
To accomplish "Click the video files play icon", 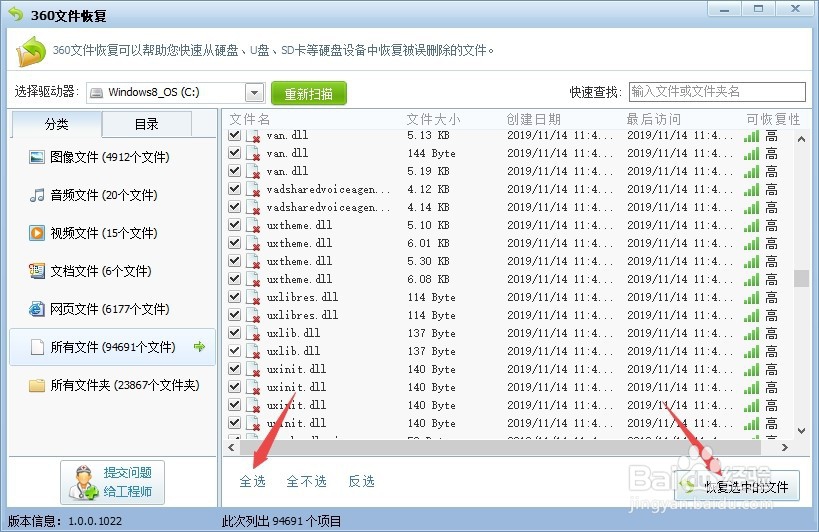I will pos(37,233).
